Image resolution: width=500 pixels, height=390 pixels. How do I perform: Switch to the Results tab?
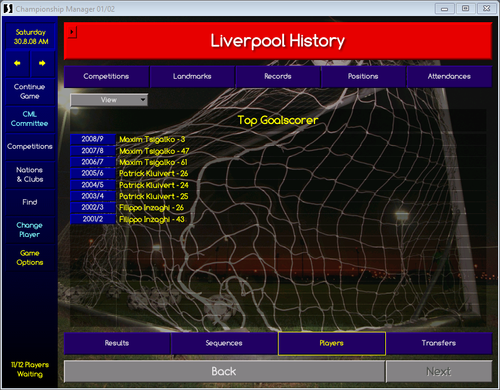tap(117, 343)
